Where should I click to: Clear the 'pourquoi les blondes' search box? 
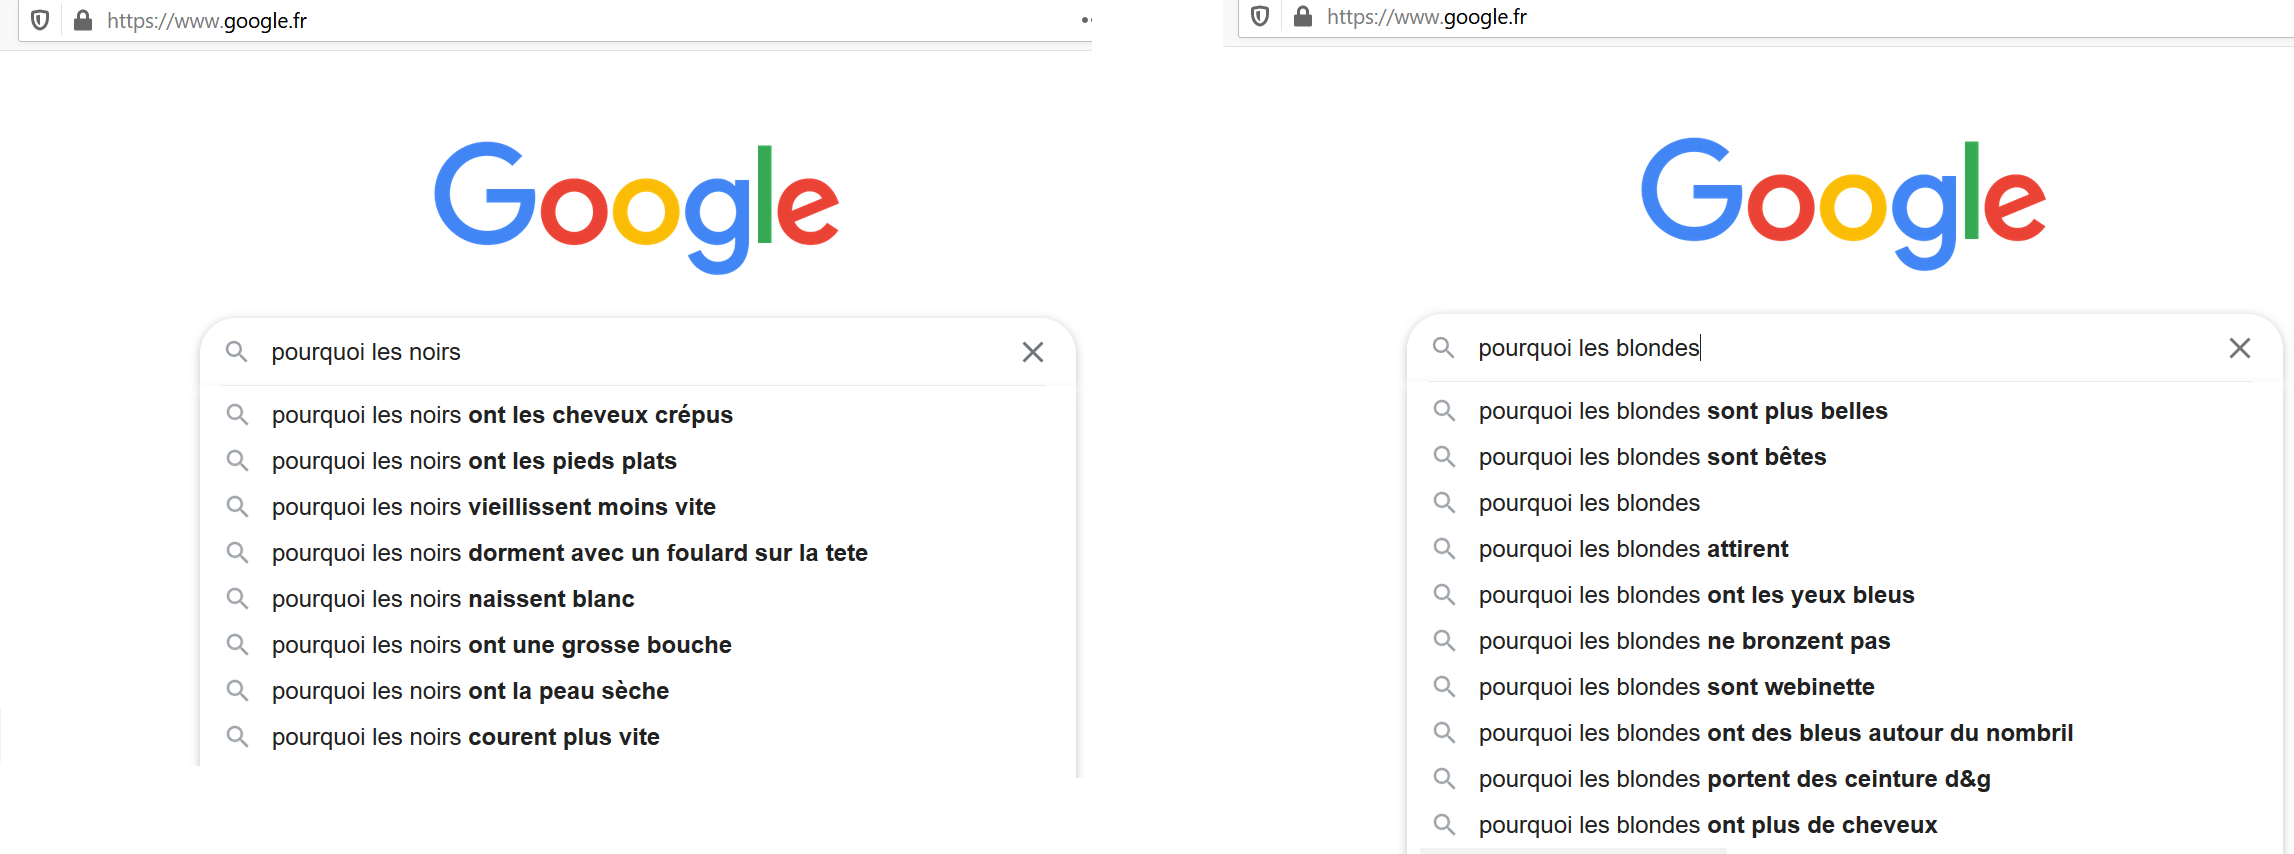[x=2240, y=348]
